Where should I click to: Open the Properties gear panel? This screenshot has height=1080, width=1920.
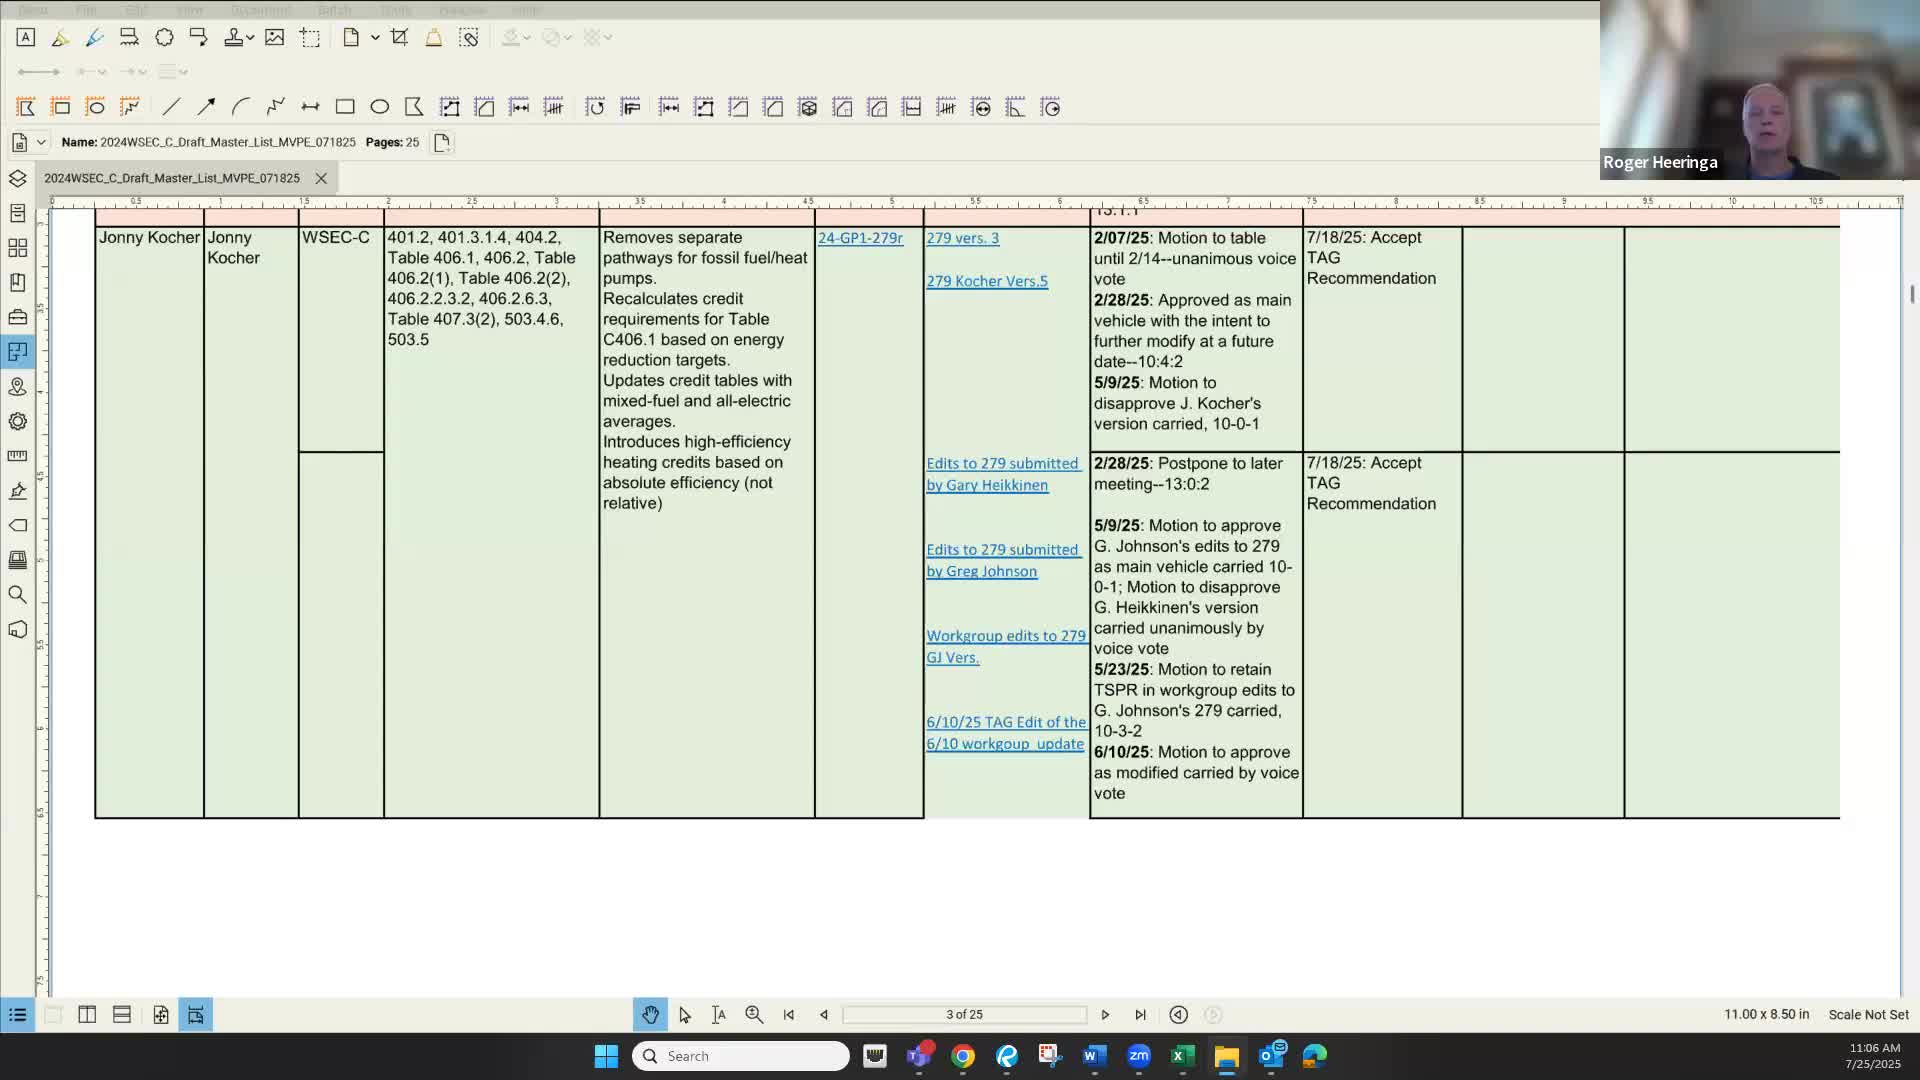[17, 421]
